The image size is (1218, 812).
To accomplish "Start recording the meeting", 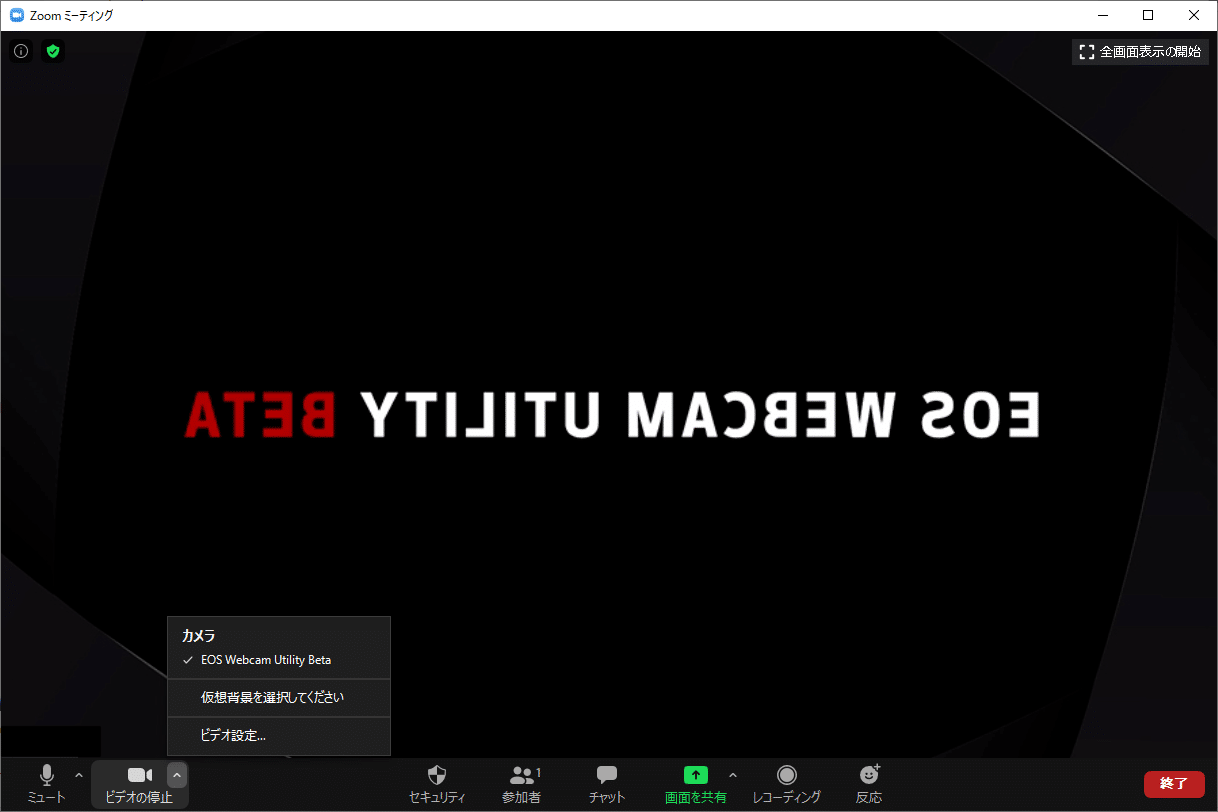I will pyautogui.click(x=787, y=784).
